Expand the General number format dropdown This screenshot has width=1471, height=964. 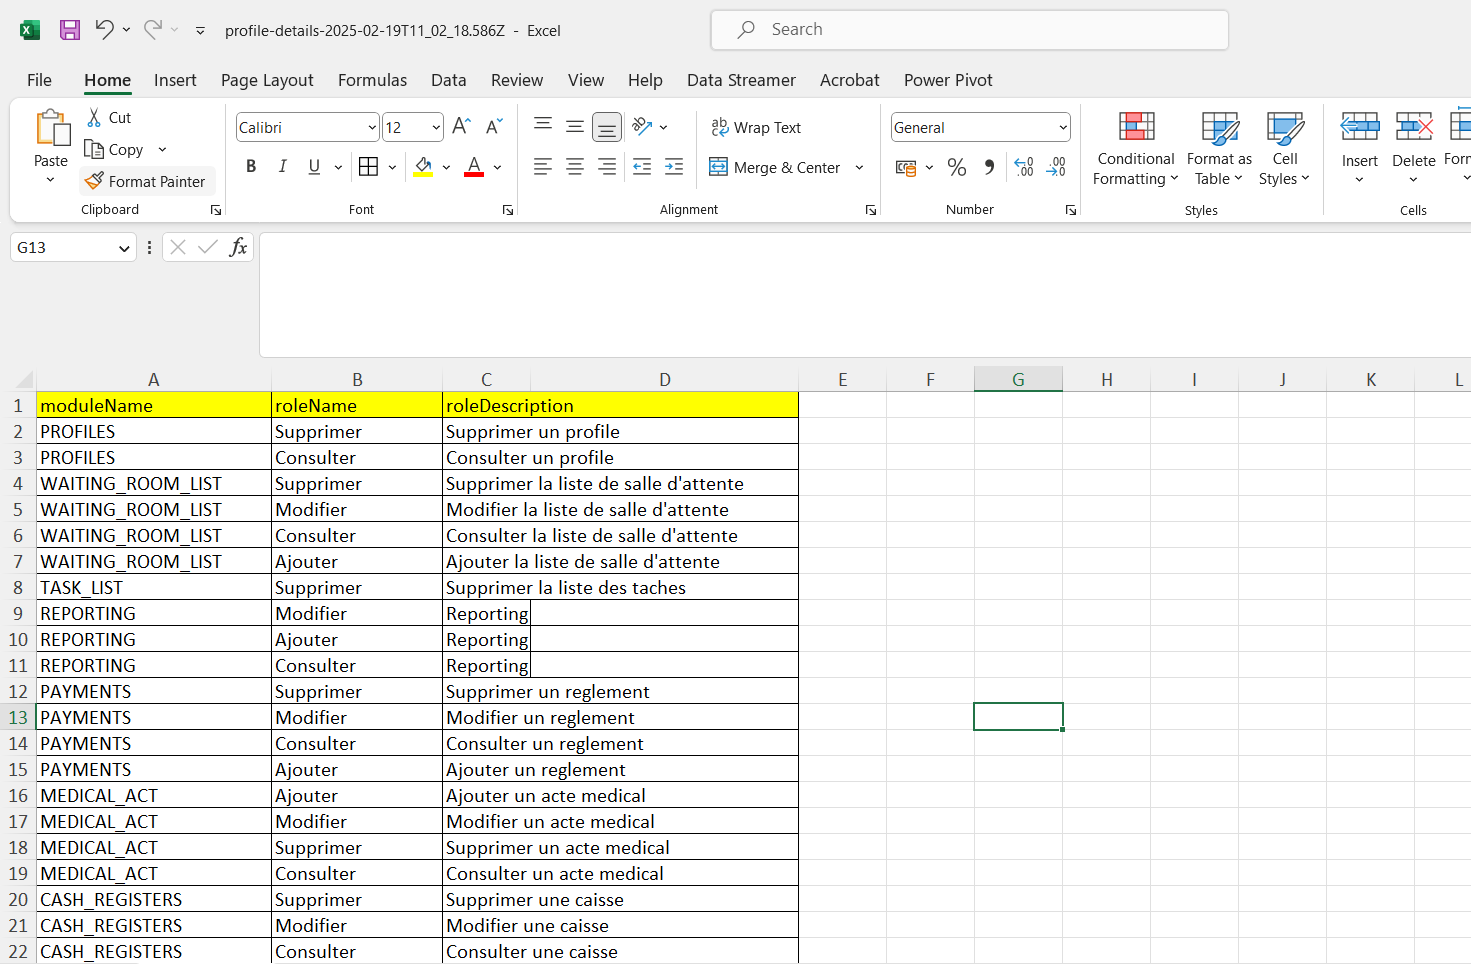(x=1062, y=128)
